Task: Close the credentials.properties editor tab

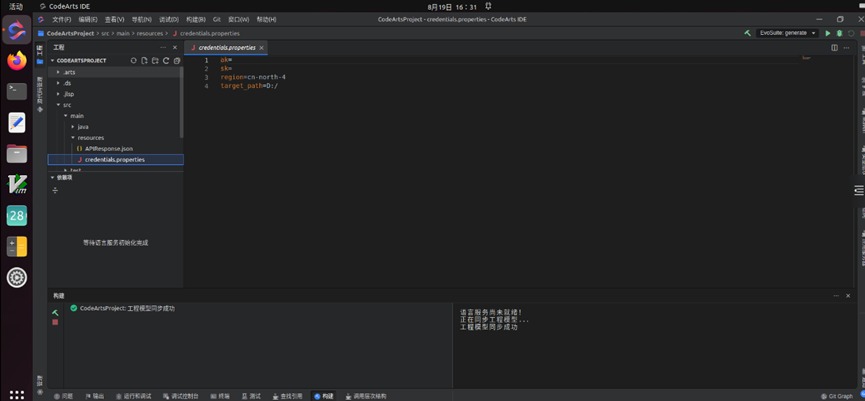Action: [261, 48]
